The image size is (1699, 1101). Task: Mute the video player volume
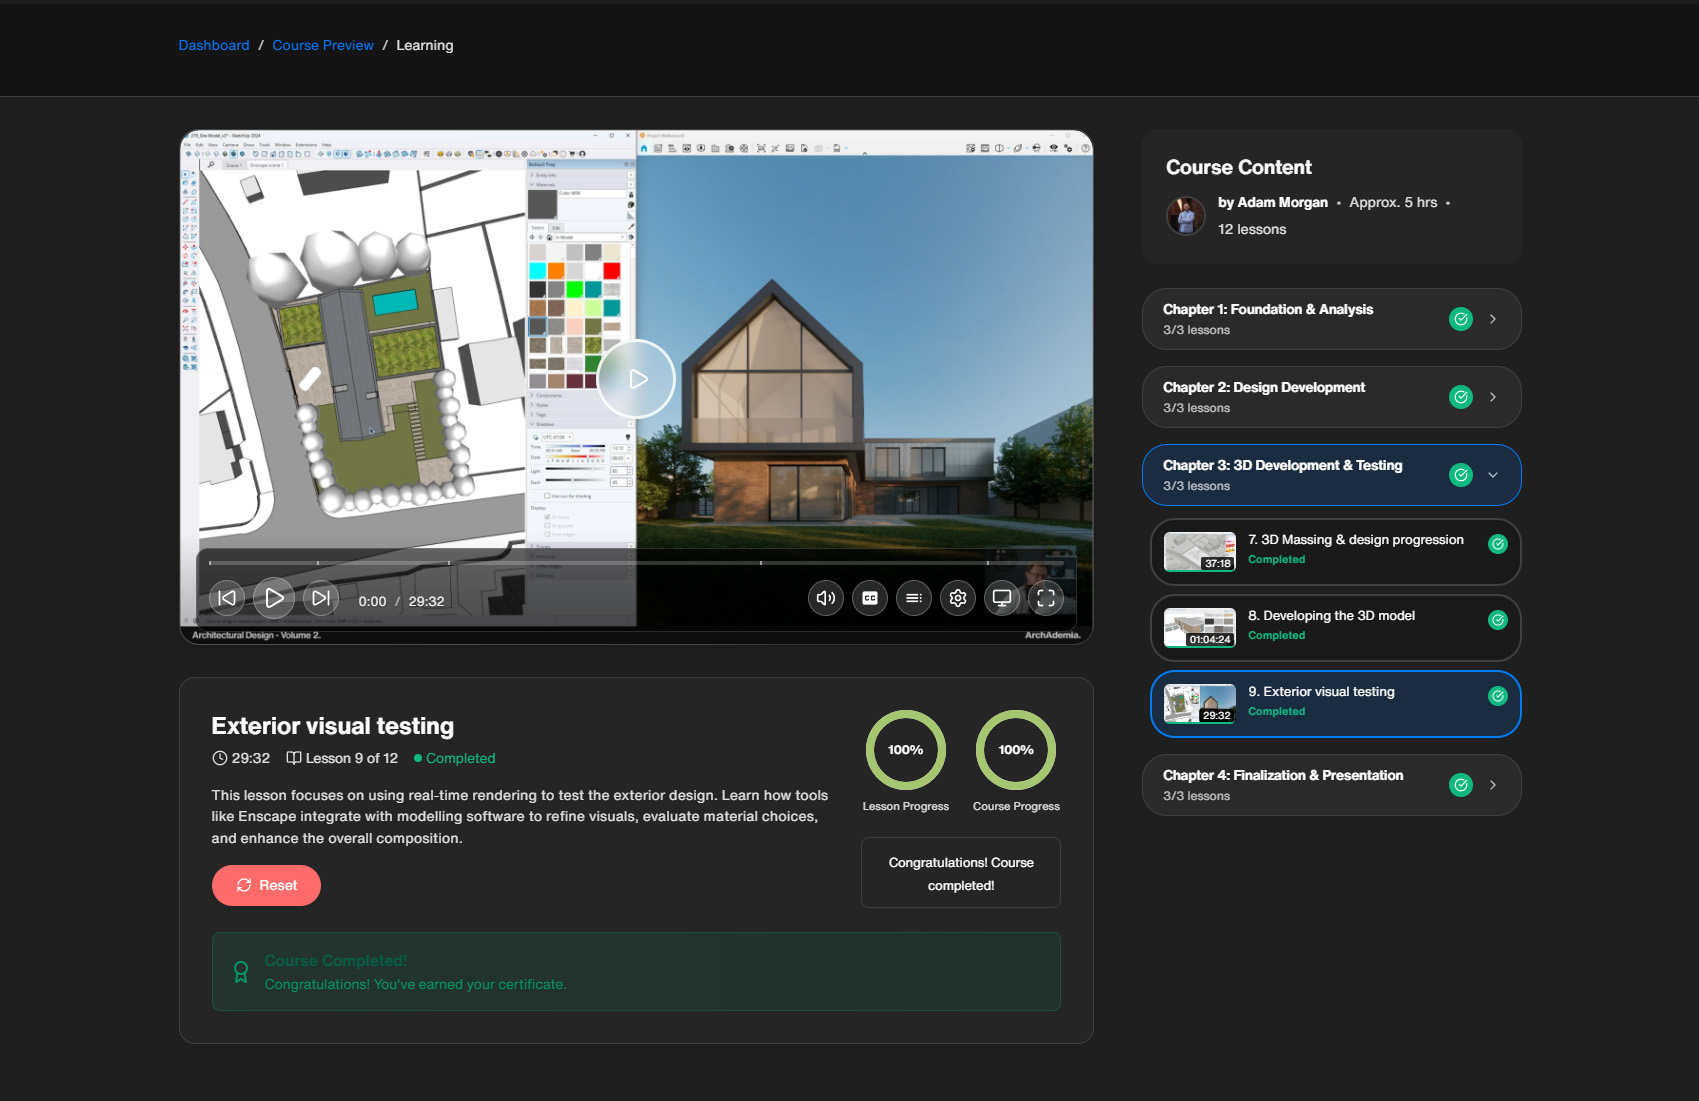point(825,597)
